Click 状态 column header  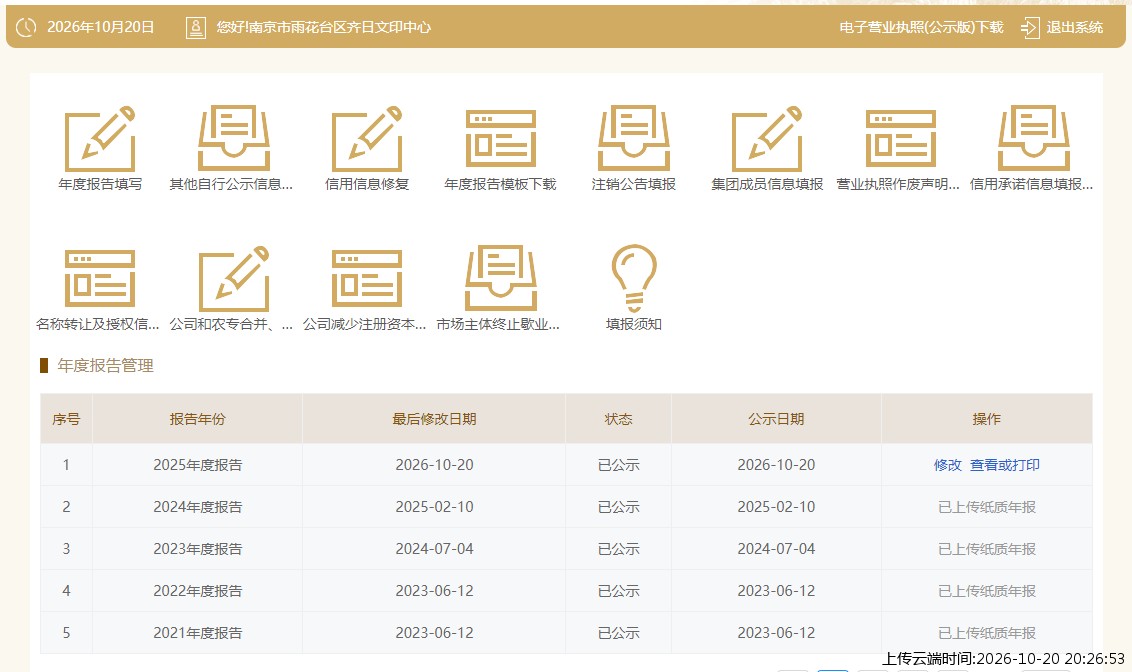tap(618, 419)
